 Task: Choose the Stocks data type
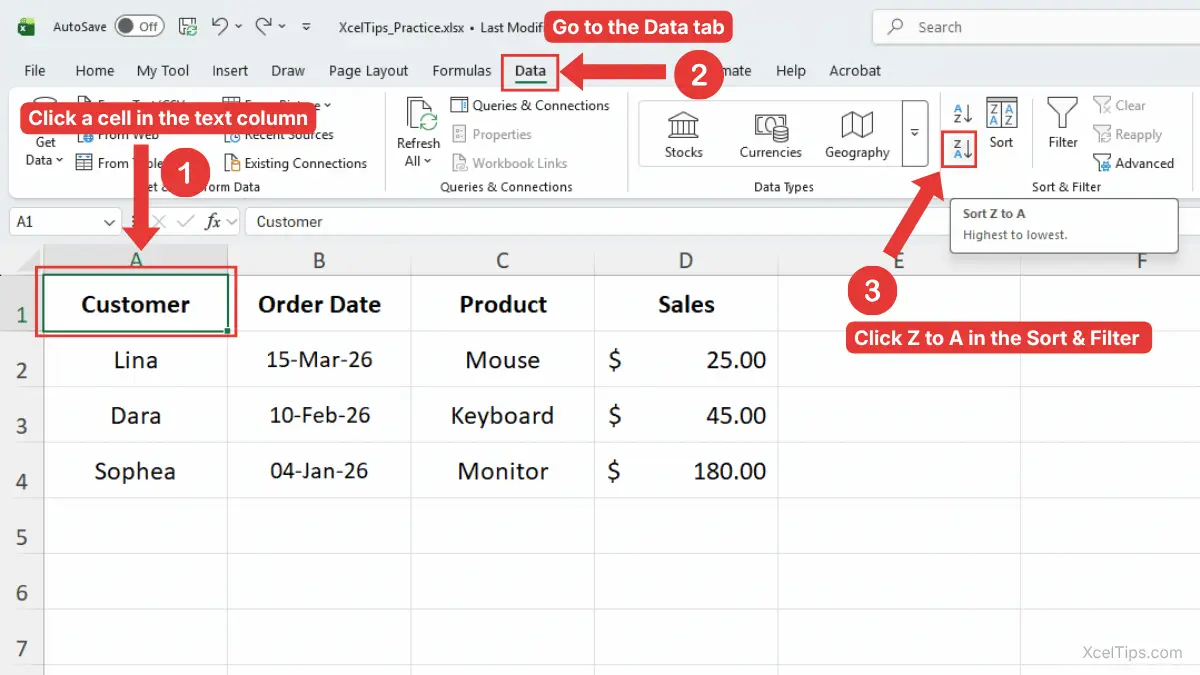684,134
